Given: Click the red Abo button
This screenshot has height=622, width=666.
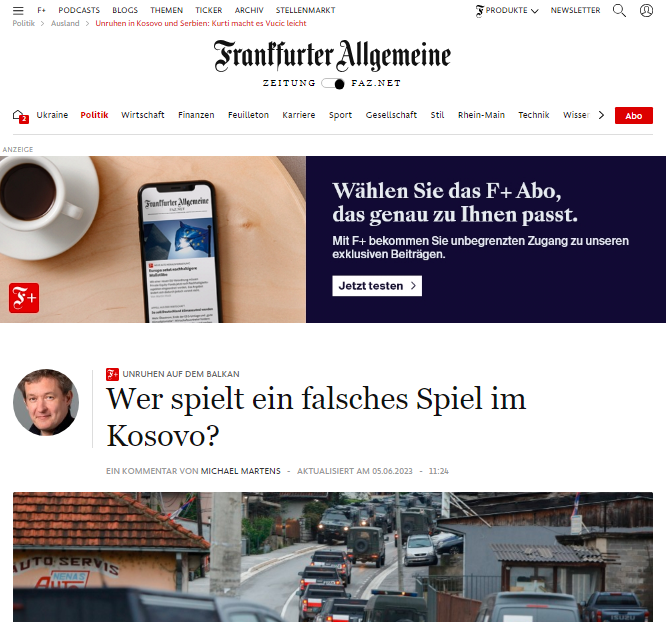Looking at the screenshot, I should pyautogui.click(x=633, y=116).
